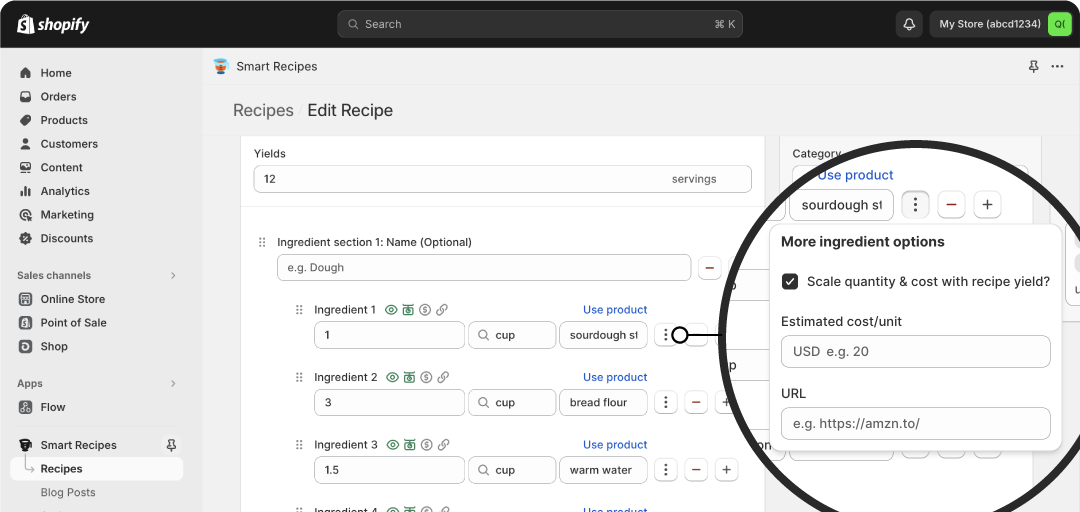The width and height of the screenshot is (1080, 512).
Task: Click the Ingredient 1 dollar cost icon
Action: [425, 310]
